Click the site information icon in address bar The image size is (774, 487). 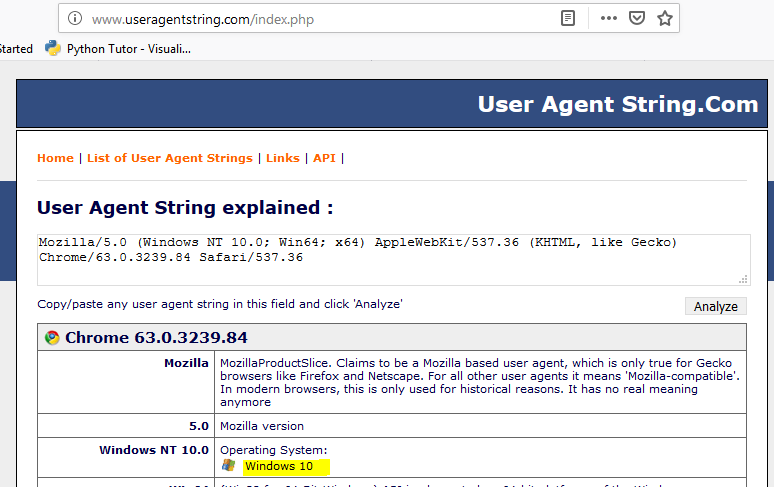[75, 19]
